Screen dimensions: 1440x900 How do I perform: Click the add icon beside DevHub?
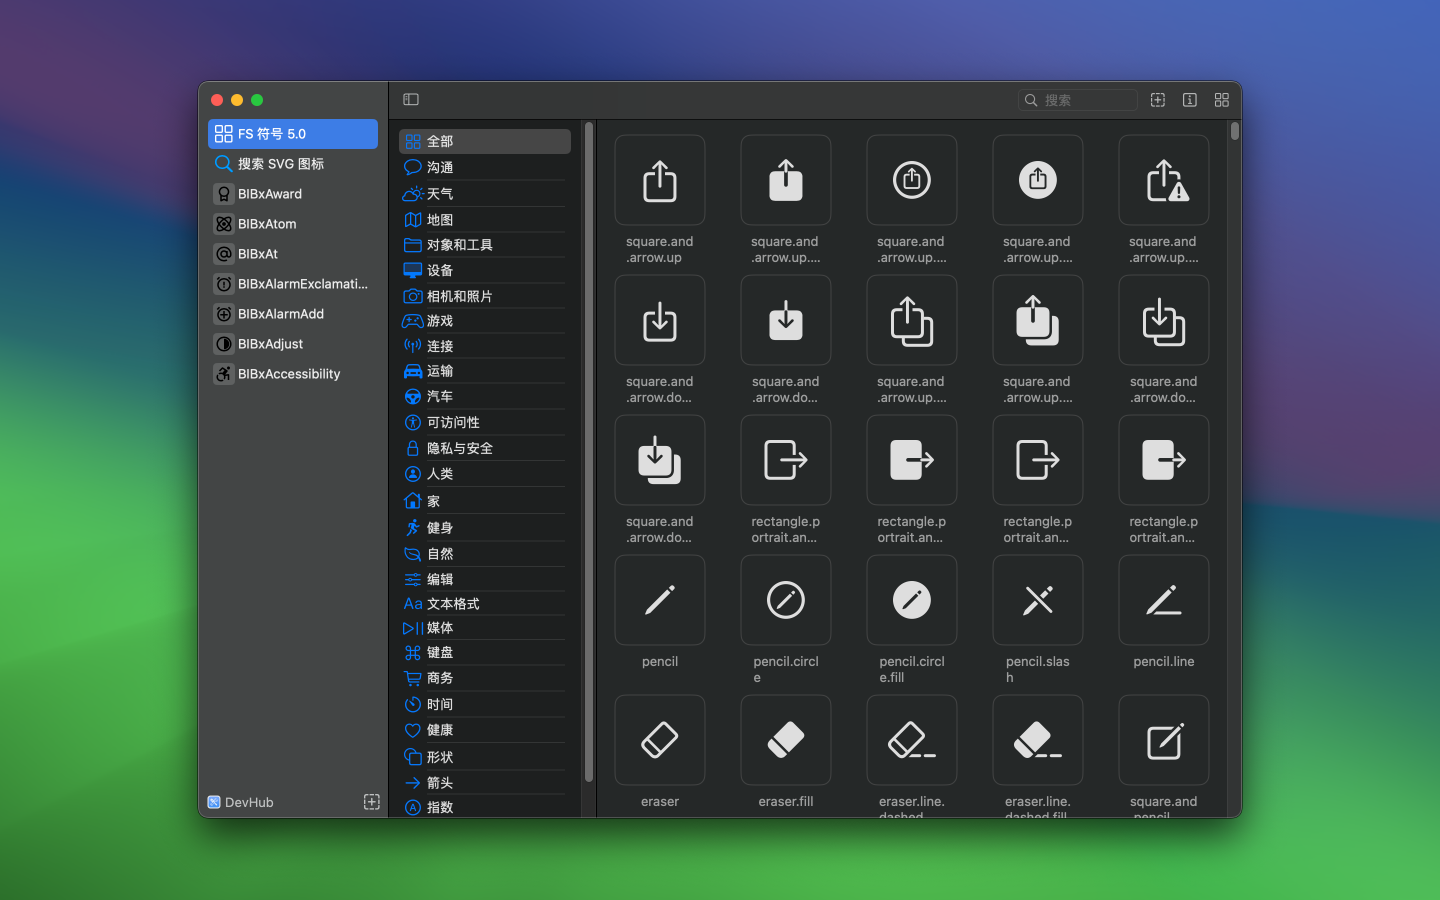pyautogui.click(x=371, y=802)
